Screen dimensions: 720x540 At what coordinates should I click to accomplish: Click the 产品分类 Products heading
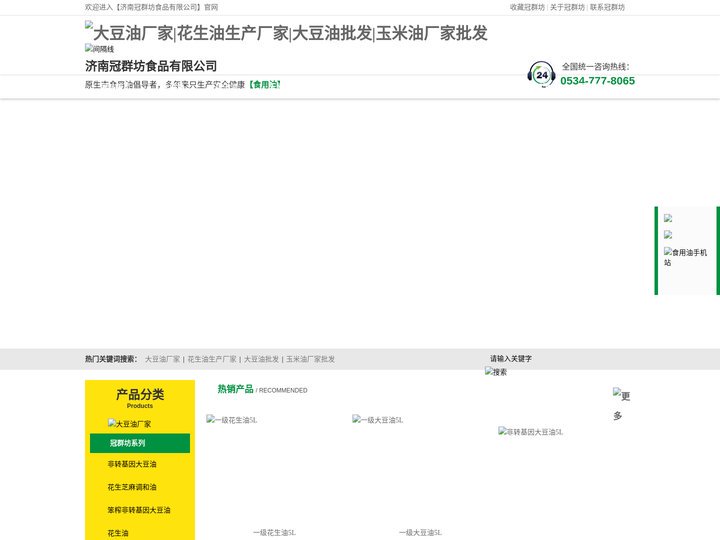point(140,398)
